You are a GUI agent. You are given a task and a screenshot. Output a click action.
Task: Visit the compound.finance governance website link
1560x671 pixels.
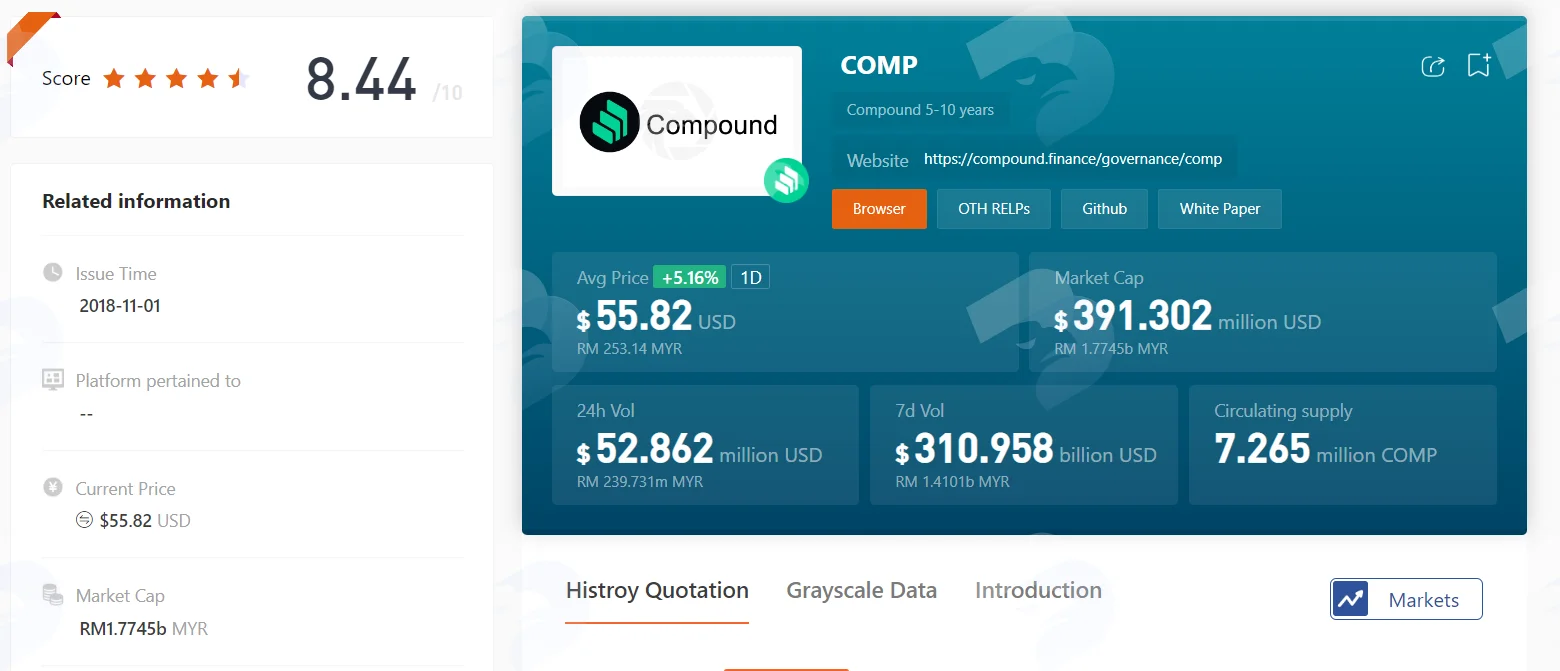pos(1073,159)
